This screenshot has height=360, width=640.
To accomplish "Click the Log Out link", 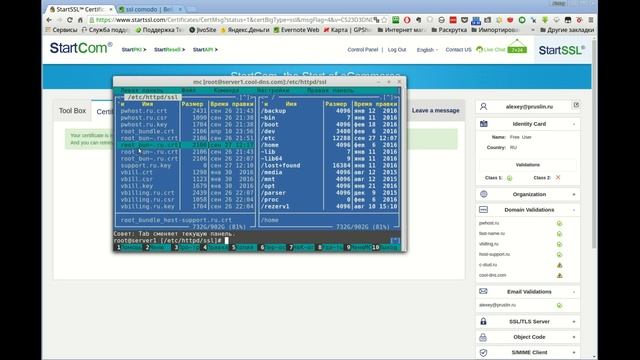I will 397,49.
